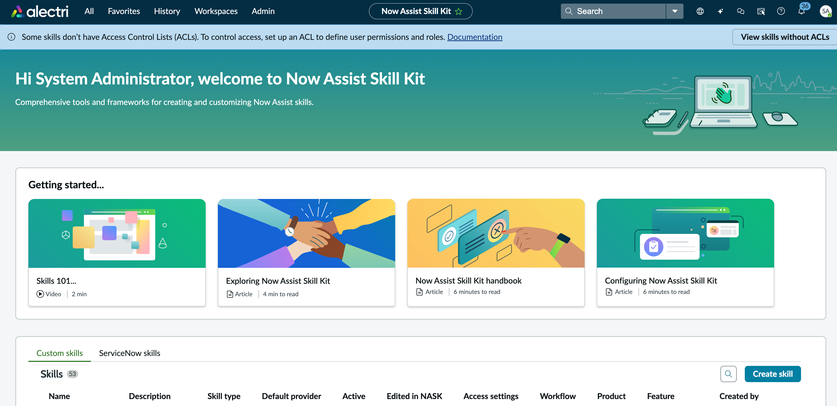837x406 pixels.
Task: Open the globe scope selector icon
Action: [x=700, y=11]
